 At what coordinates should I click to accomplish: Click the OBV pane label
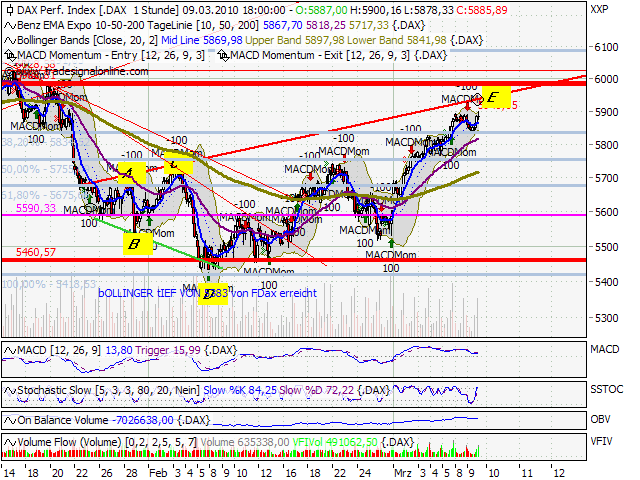coord(600,419)
